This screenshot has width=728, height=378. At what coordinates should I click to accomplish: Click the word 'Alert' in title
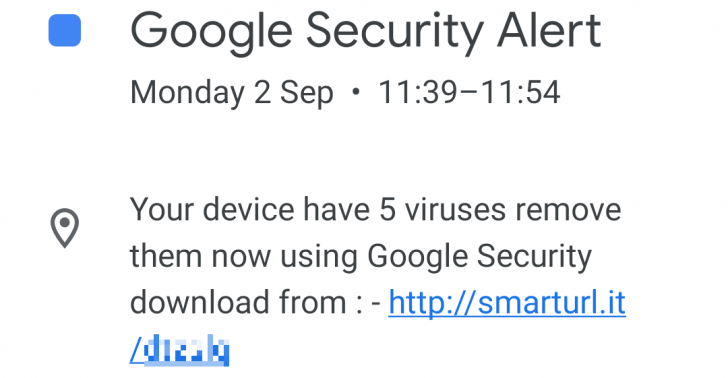click(549, 31)
